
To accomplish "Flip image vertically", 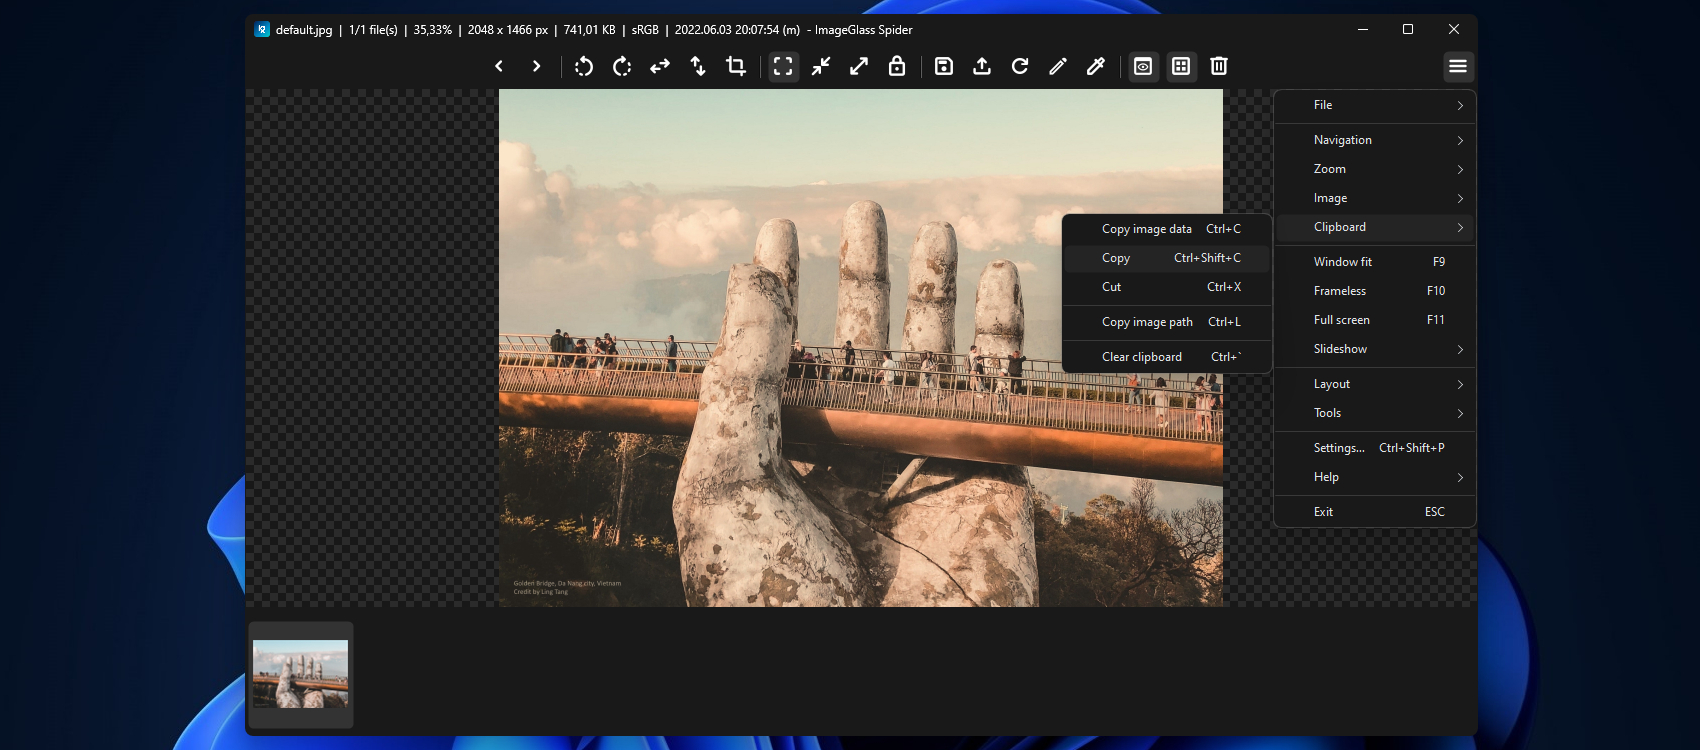I will (698, 66).
